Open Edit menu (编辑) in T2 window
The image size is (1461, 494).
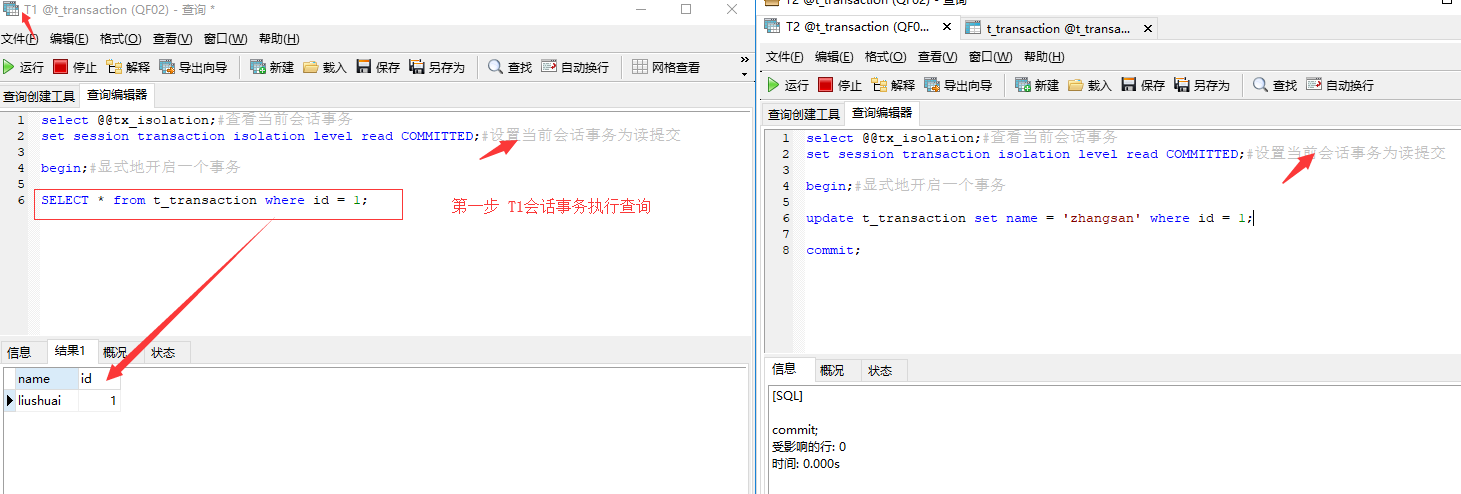pyautogui.click(x=834, y=57)
